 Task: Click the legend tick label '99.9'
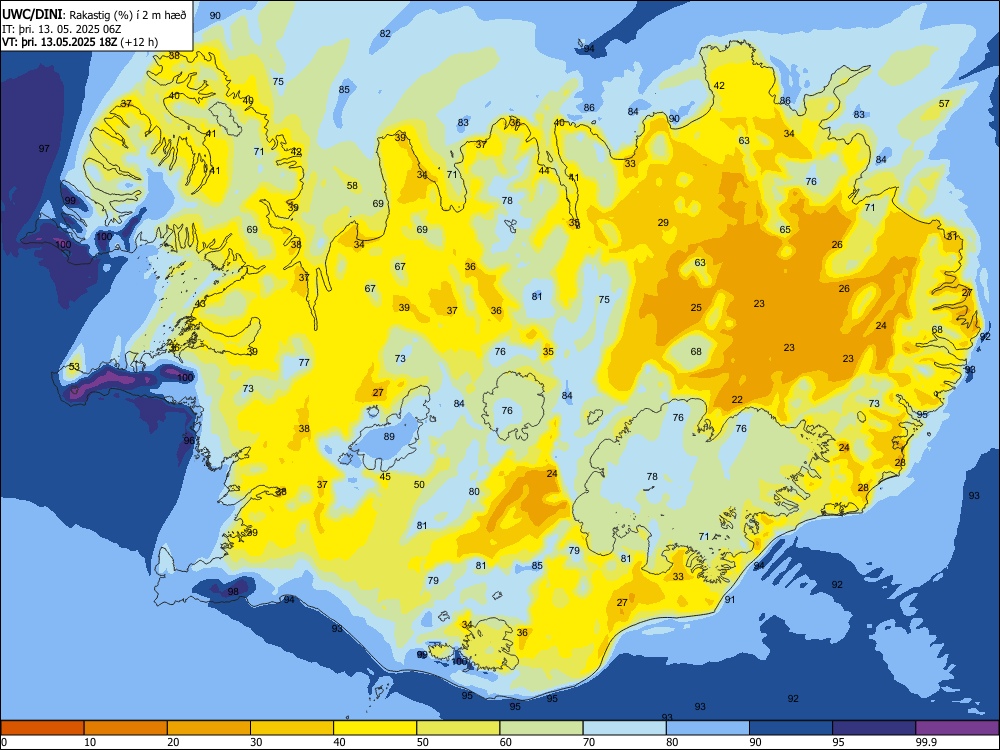tap(925, 742)
